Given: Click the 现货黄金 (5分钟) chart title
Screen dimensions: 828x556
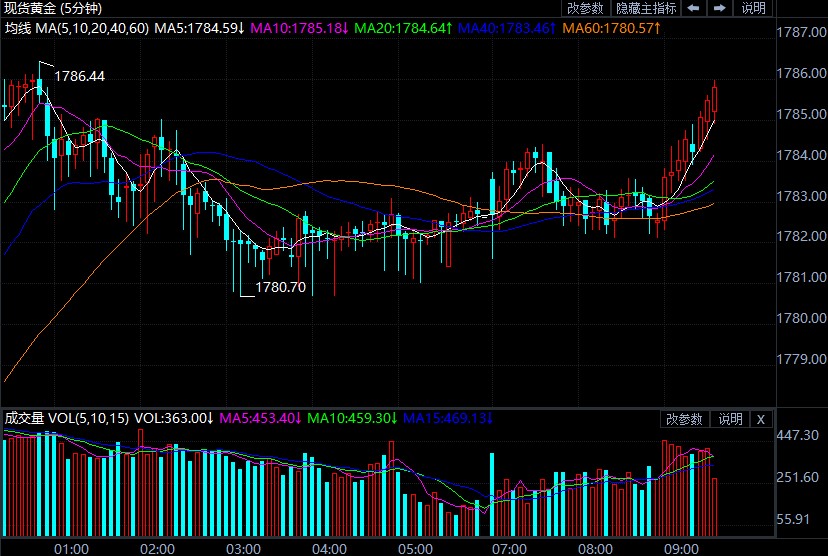Looking at the screenshot, I should (53, 8).
